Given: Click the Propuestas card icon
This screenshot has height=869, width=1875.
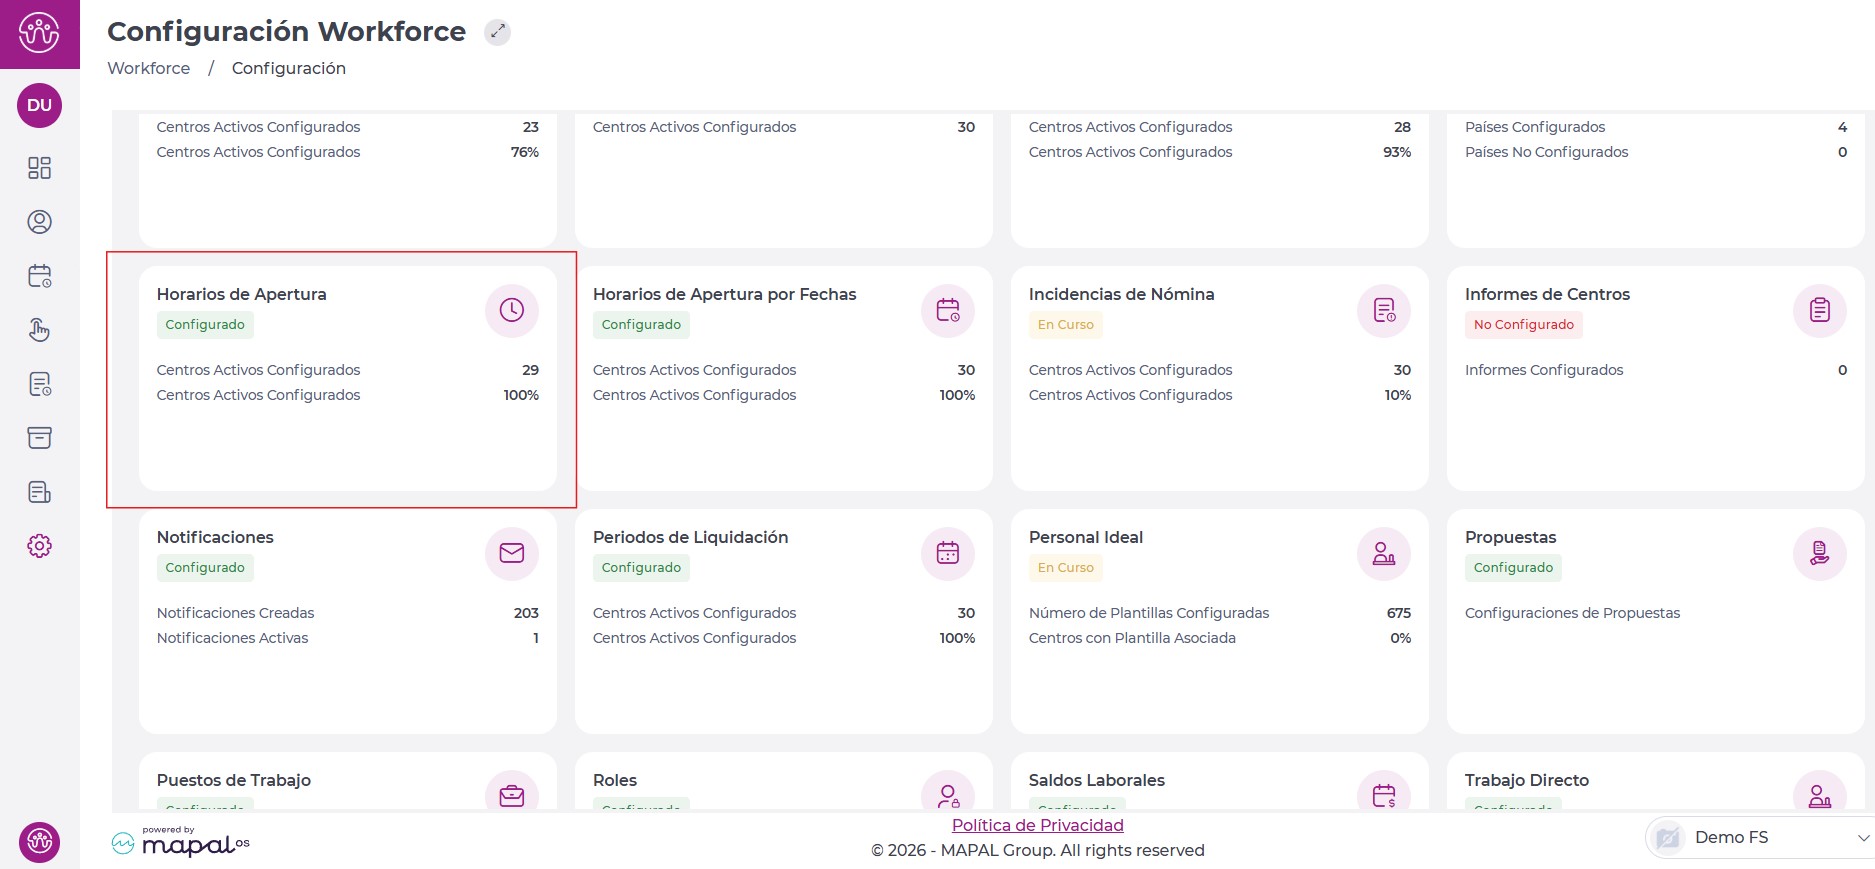Looking at the screenshot, I should [1819, 553].
